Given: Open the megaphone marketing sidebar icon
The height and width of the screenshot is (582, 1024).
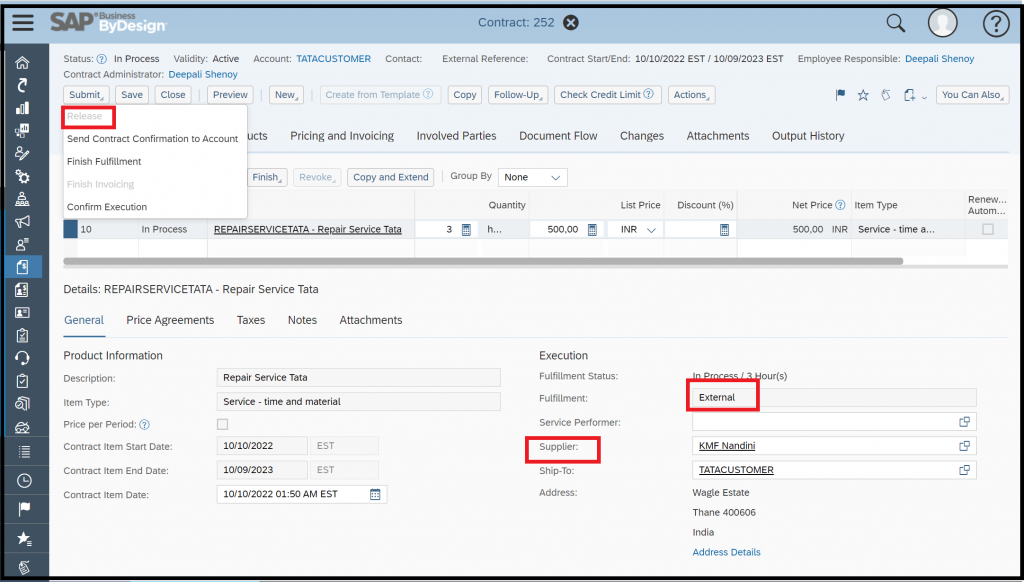Looking at the screenshot, I should 22,221.
